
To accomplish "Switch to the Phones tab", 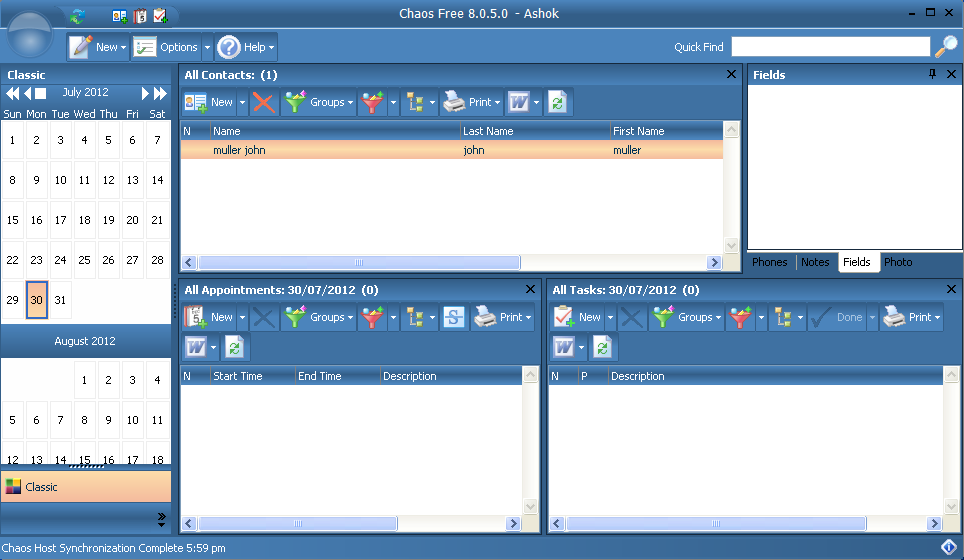I will [770, 262].
